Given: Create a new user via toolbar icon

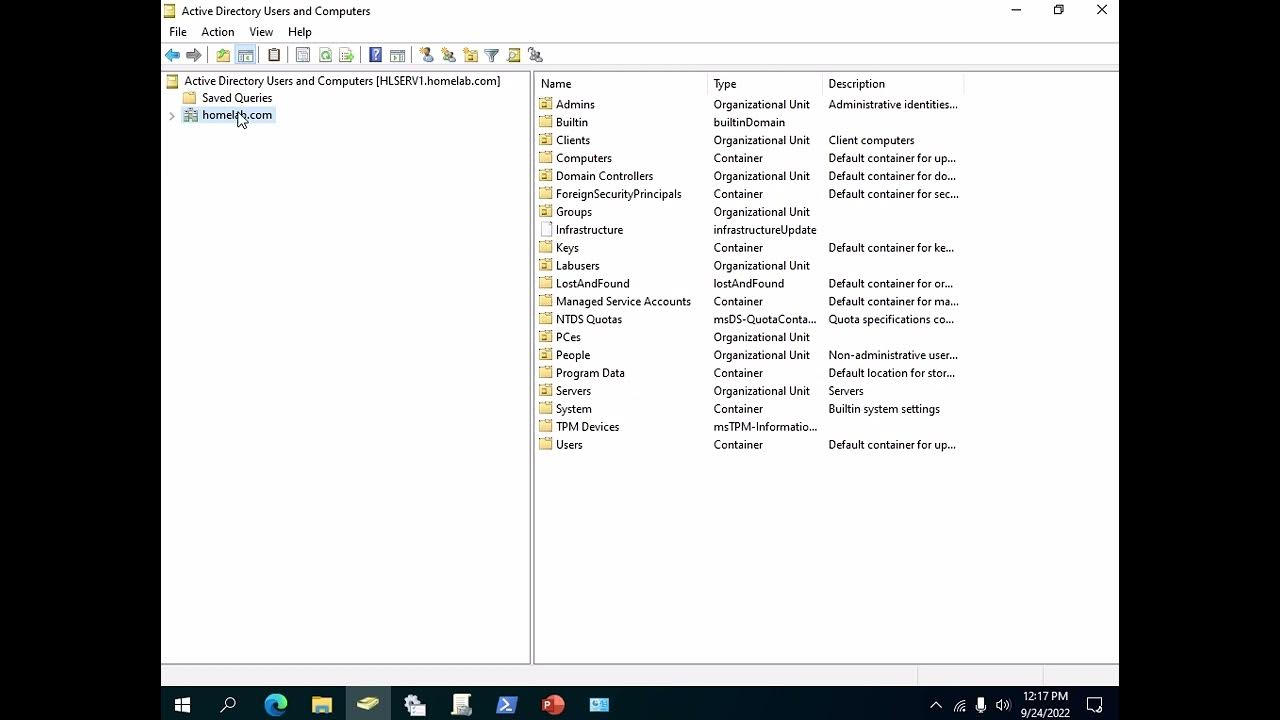Looking at the screenshot, I should pos(426,55).
